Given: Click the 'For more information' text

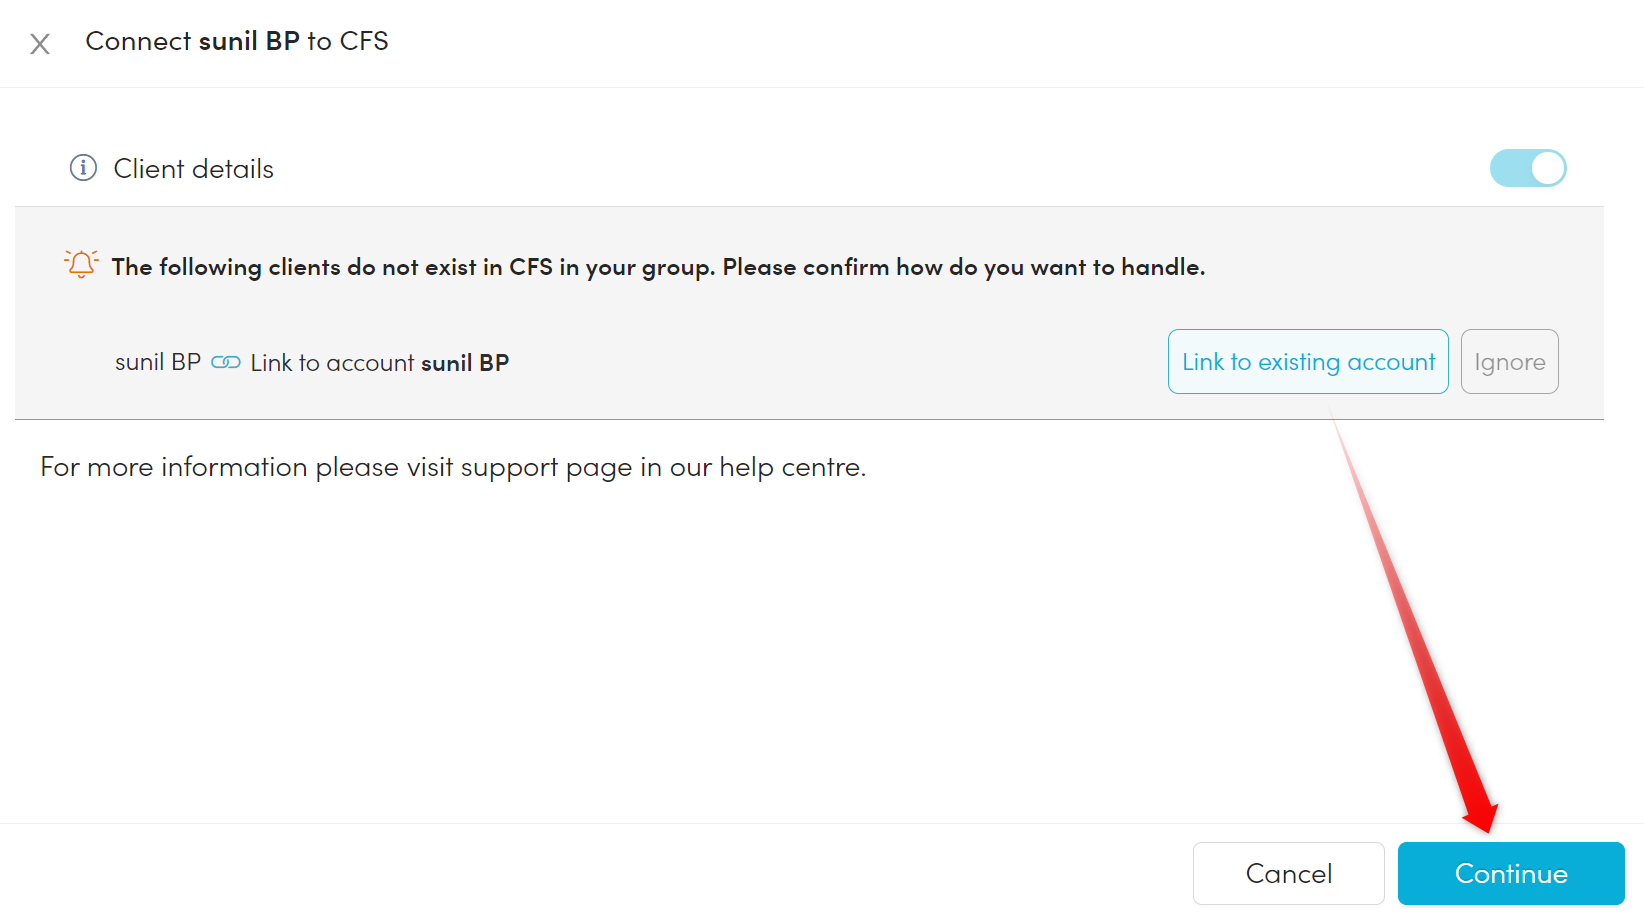Looking at the screenshot, I should coord(174,467).
